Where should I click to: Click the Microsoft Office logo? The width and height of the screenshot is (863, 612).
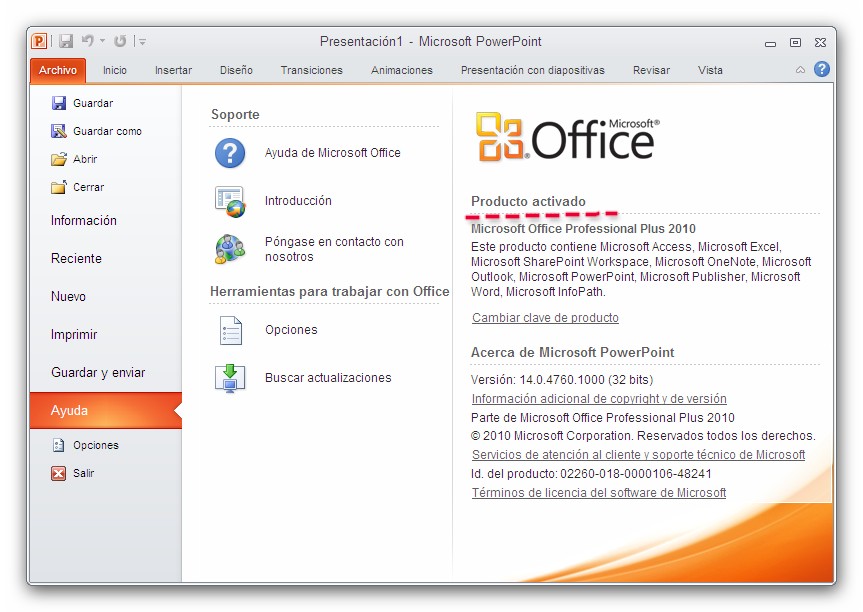click(x=568, y=136)
